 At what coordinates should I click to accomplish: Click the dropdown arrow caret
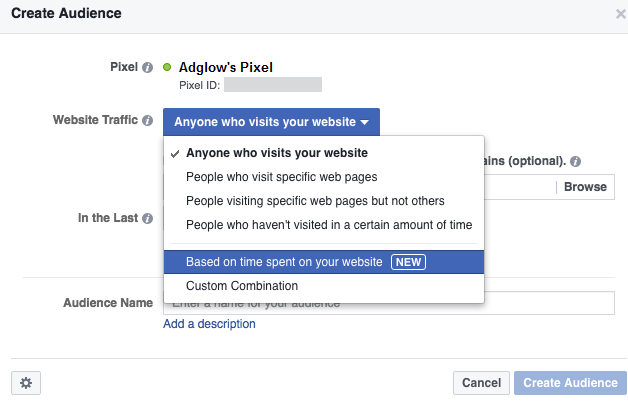click(364, 122)
